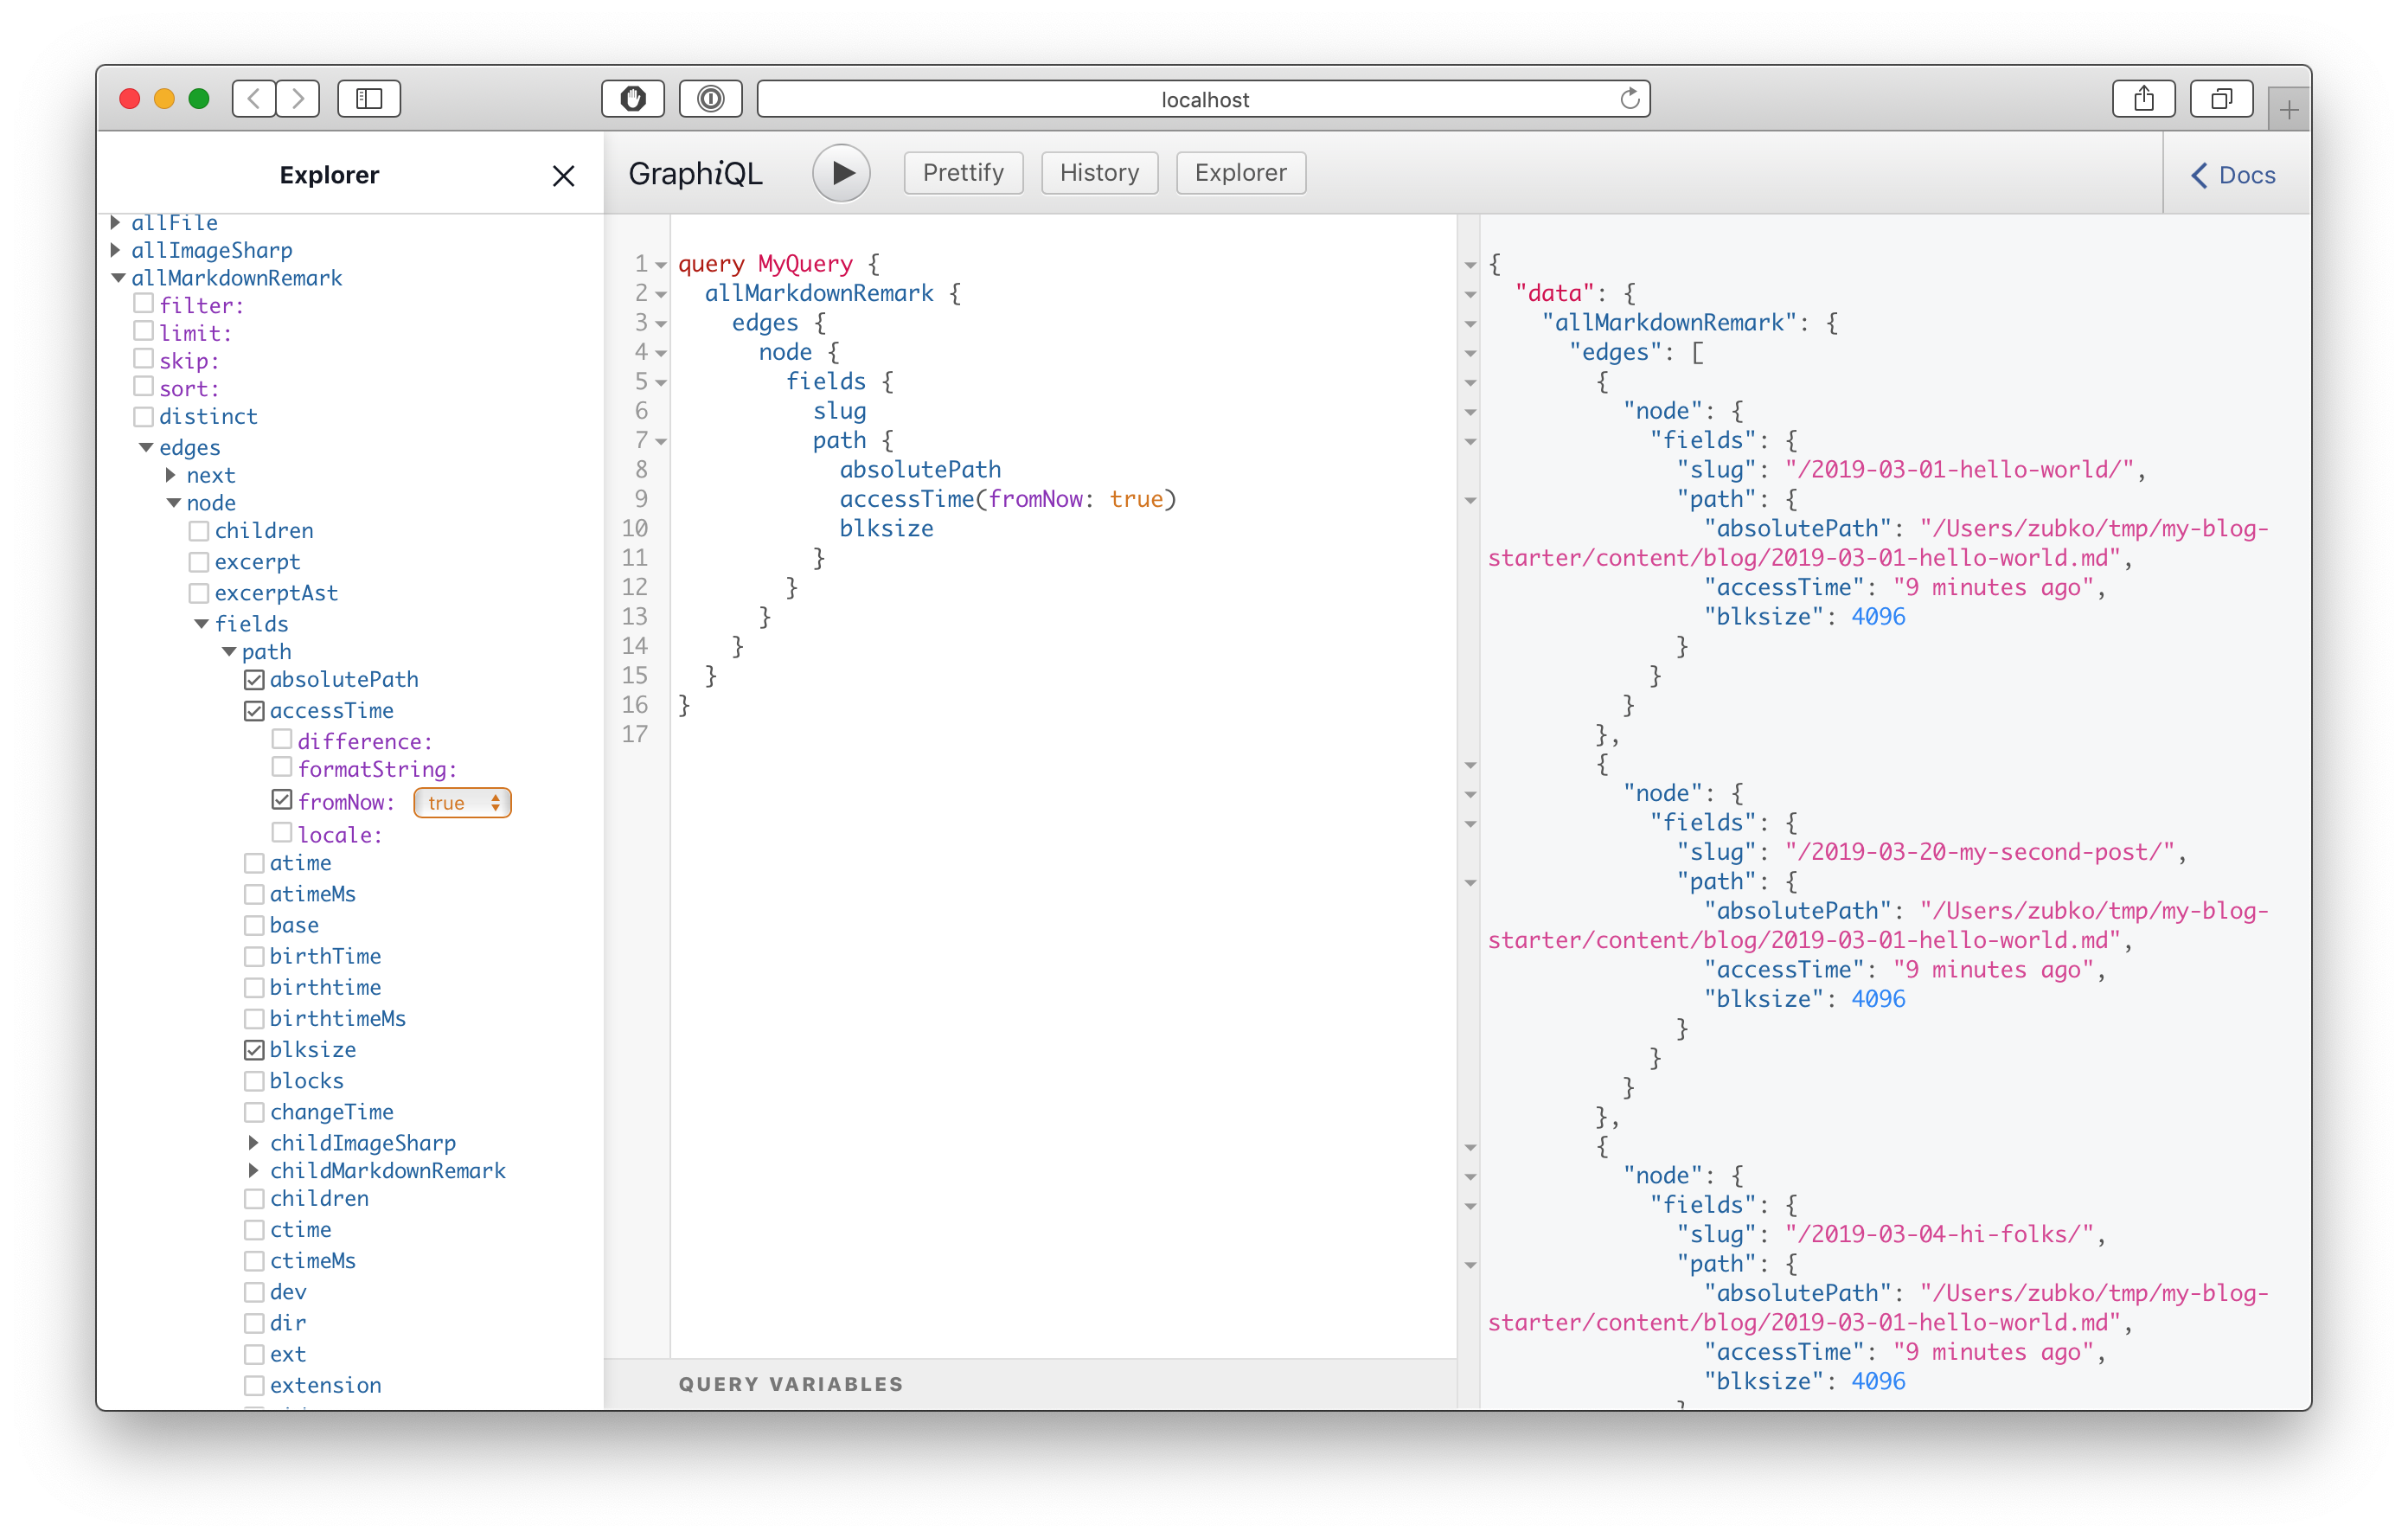Go back with the browser back arrow
This screenshot has height=1538, width=2408.
click(254, 98)
